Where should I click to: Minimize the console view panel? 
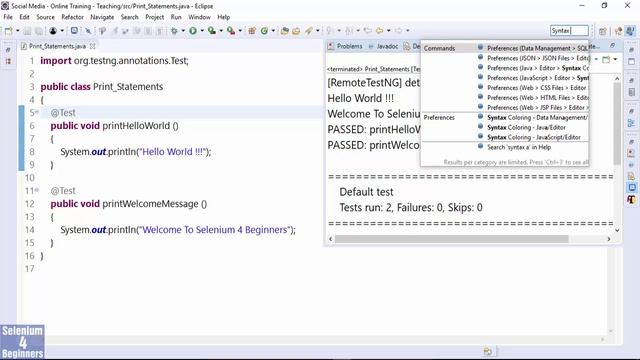[613, 46]
